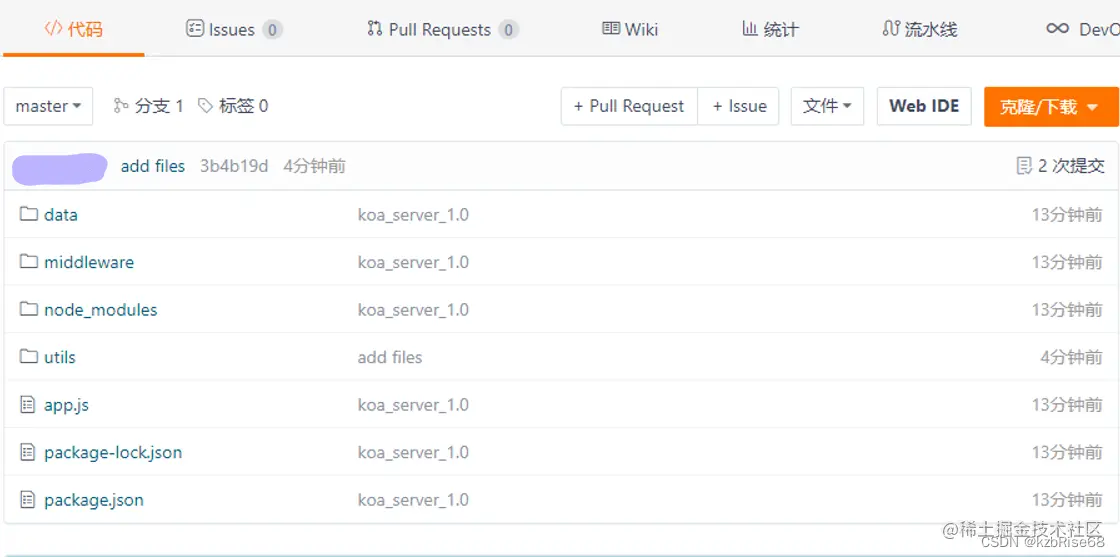Open the utils folder
This screenshot has width=1120, height=557.
[60, 357]
